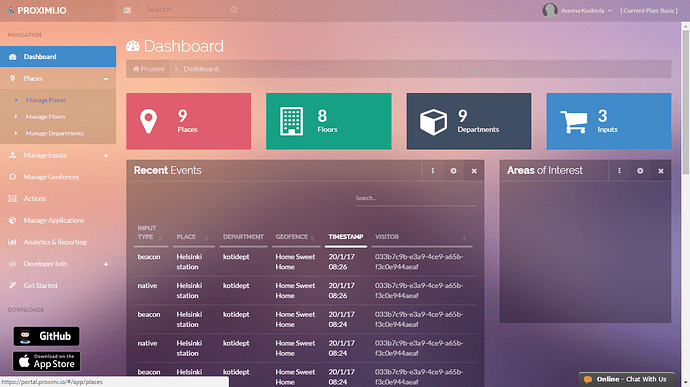
Task: Focus the Recent Events search field
Action: [x=415, y=199]
